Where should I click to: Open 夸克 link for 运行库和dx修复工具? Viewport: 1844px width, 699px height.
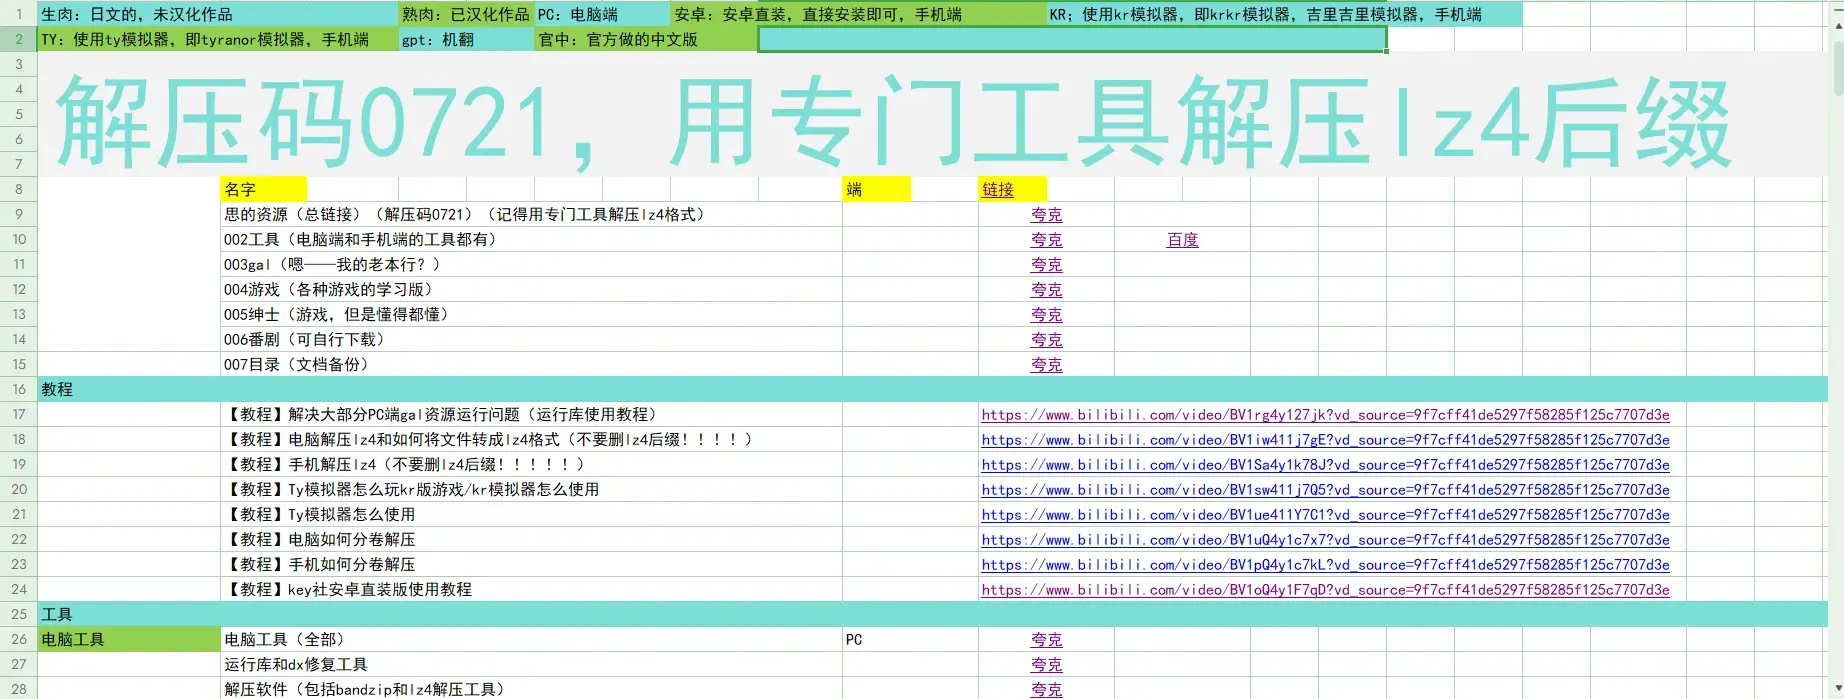coord(1046,665)
